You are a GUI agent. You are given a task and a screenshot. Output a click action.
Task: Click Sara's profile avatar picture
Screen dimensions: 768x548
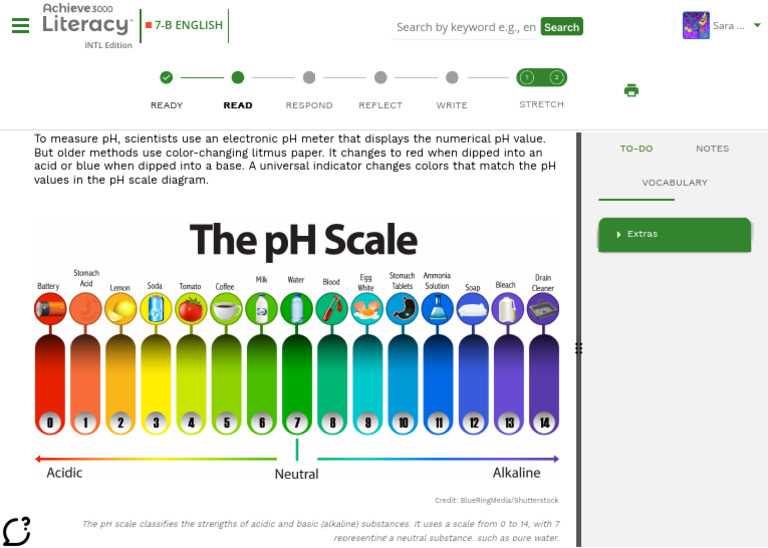696,26
